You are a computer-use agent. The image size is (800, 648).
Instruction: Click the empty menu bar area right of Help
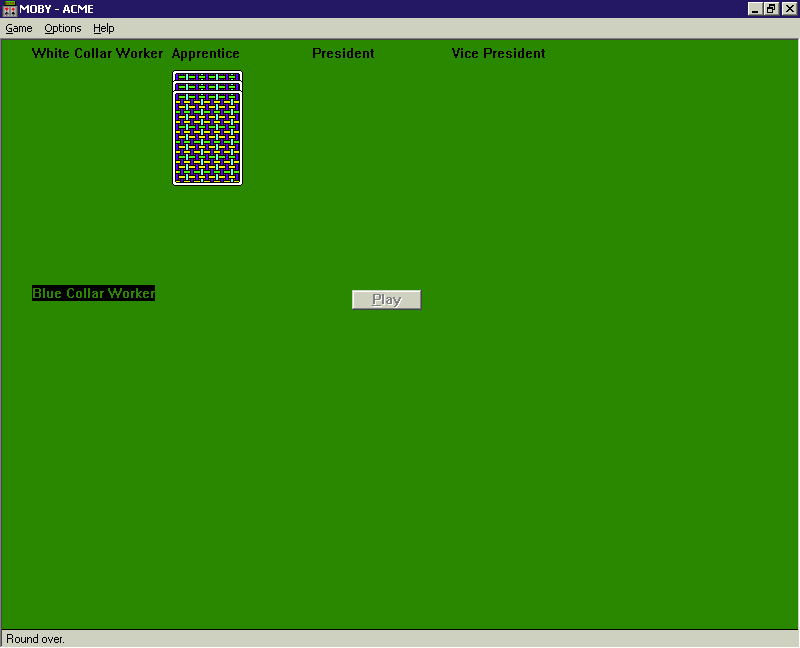(450, 29)
